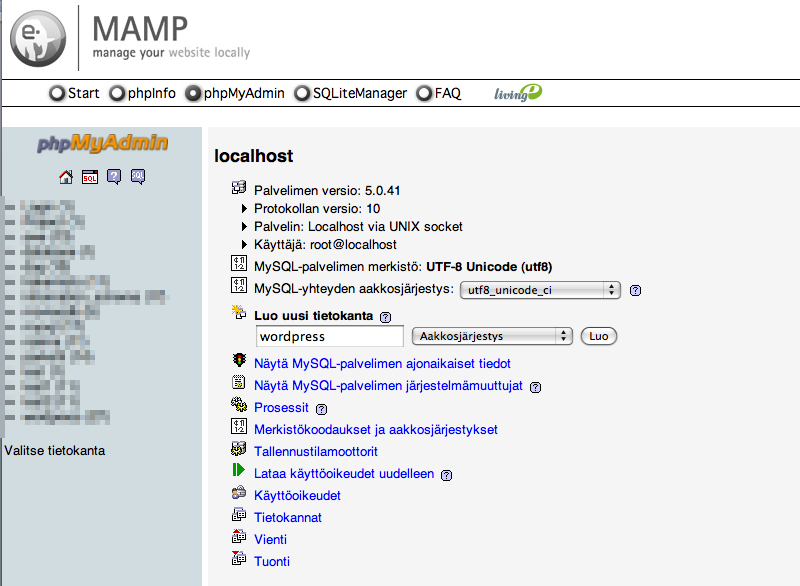Viewport: 800px width, 586px height.
Task: Open Näytä MySQL-palvelimen ajonaikaiset tiedot link
Action: pyautogui.click(x=382, y=364)
